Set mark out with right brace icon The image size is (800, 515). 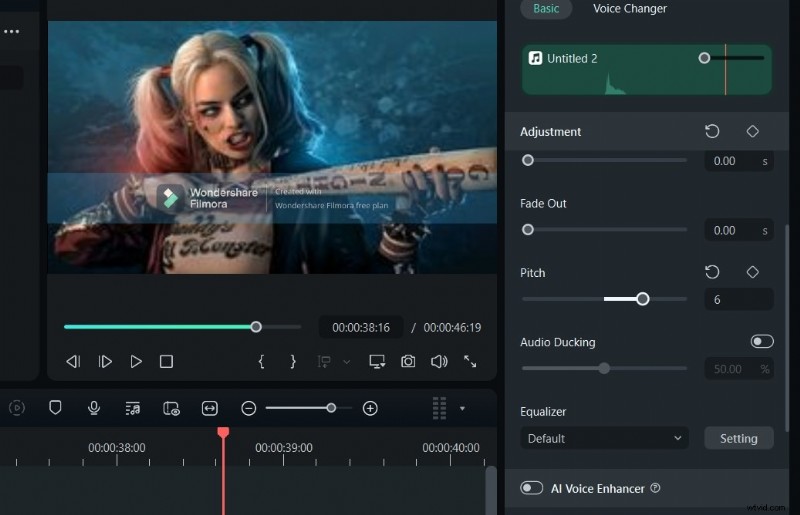293,361
